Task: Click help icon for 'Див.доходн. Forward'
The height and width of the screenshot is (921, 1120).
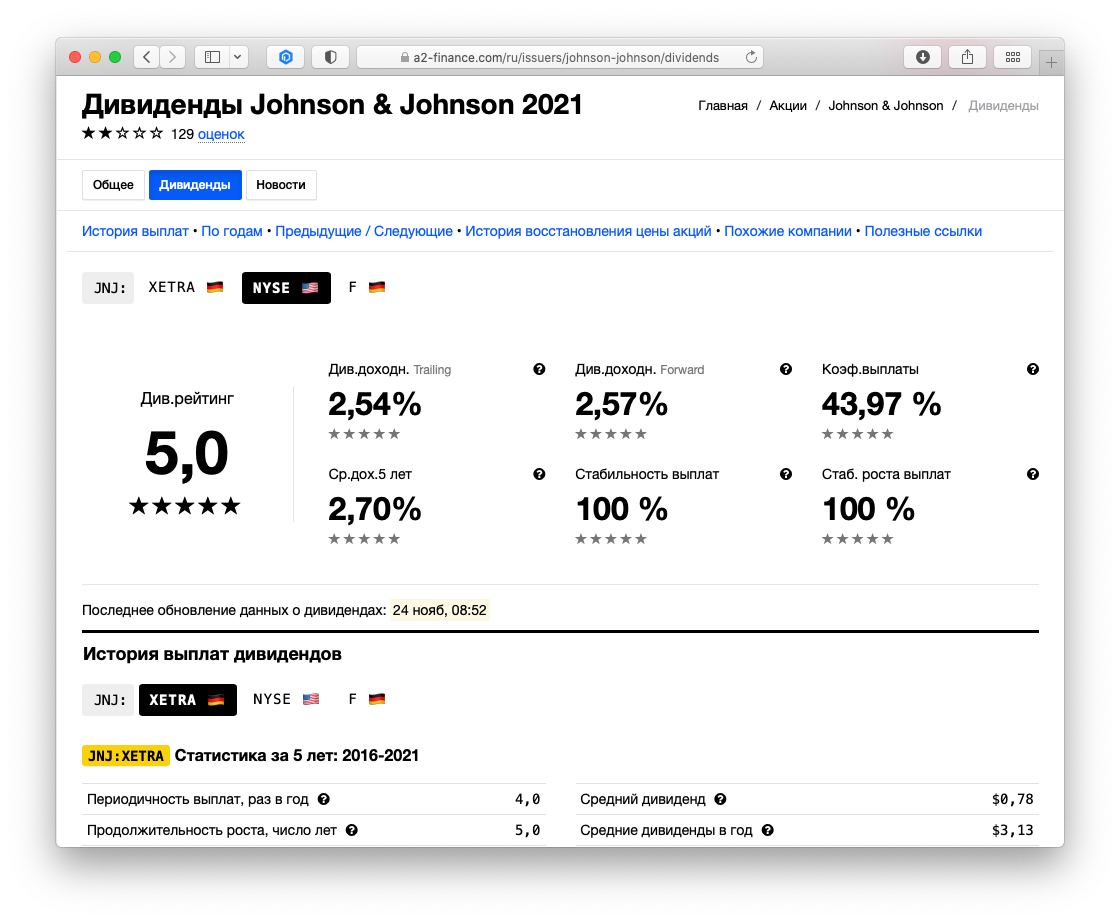Action: point(786,369)
